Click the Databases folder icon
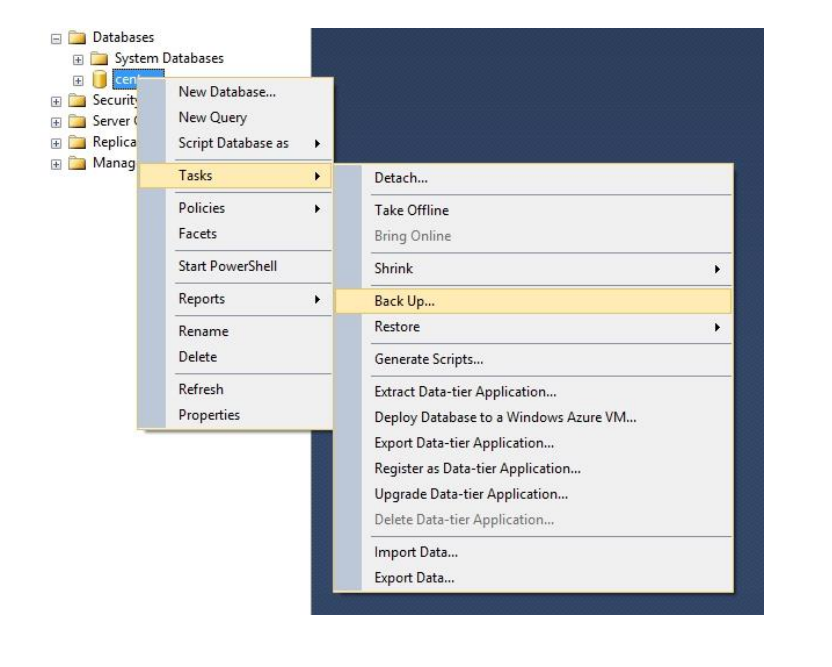 coord(77,38)
